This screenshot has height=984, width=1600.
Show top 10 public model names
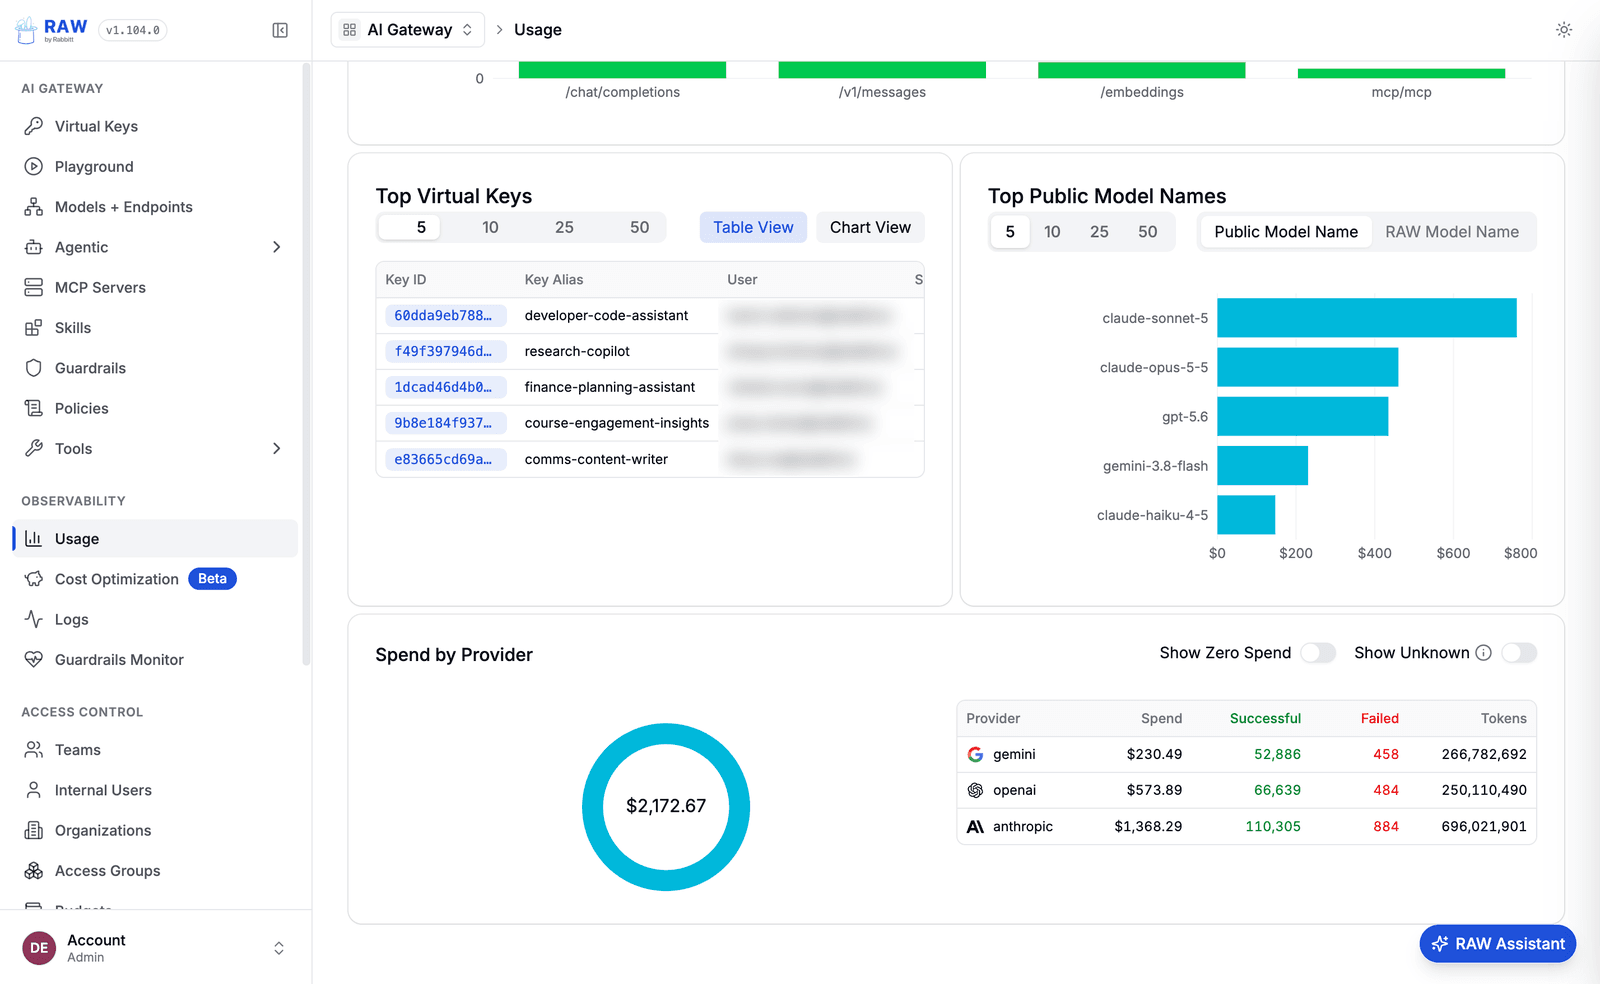pos(1052,232)
